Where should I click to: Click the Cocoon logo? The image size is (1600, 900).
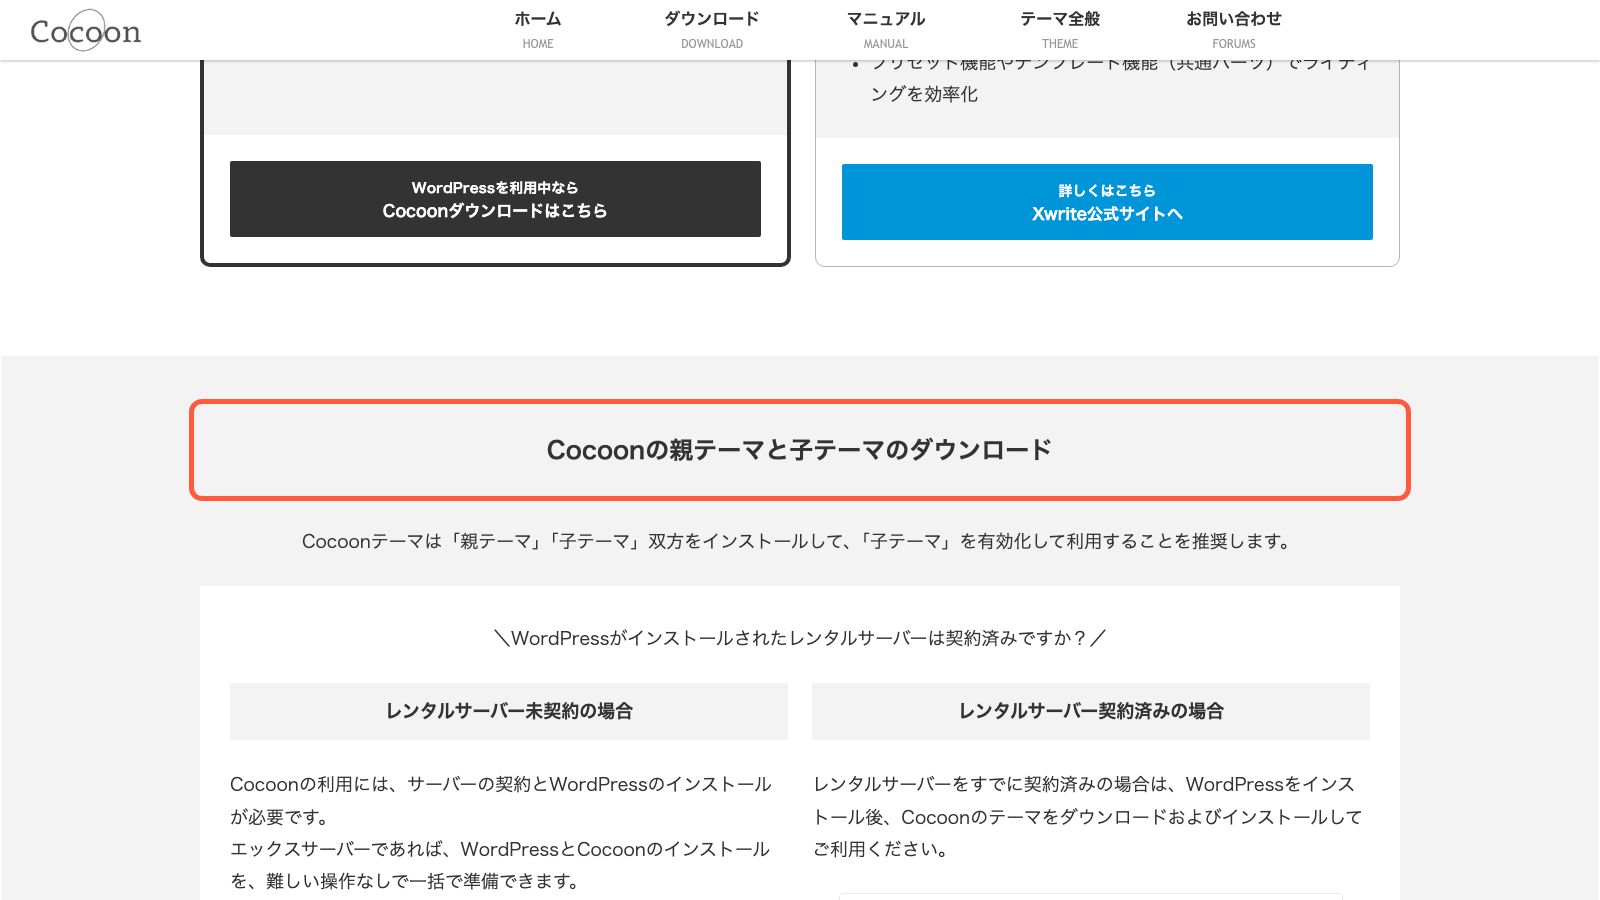(85, 31)
